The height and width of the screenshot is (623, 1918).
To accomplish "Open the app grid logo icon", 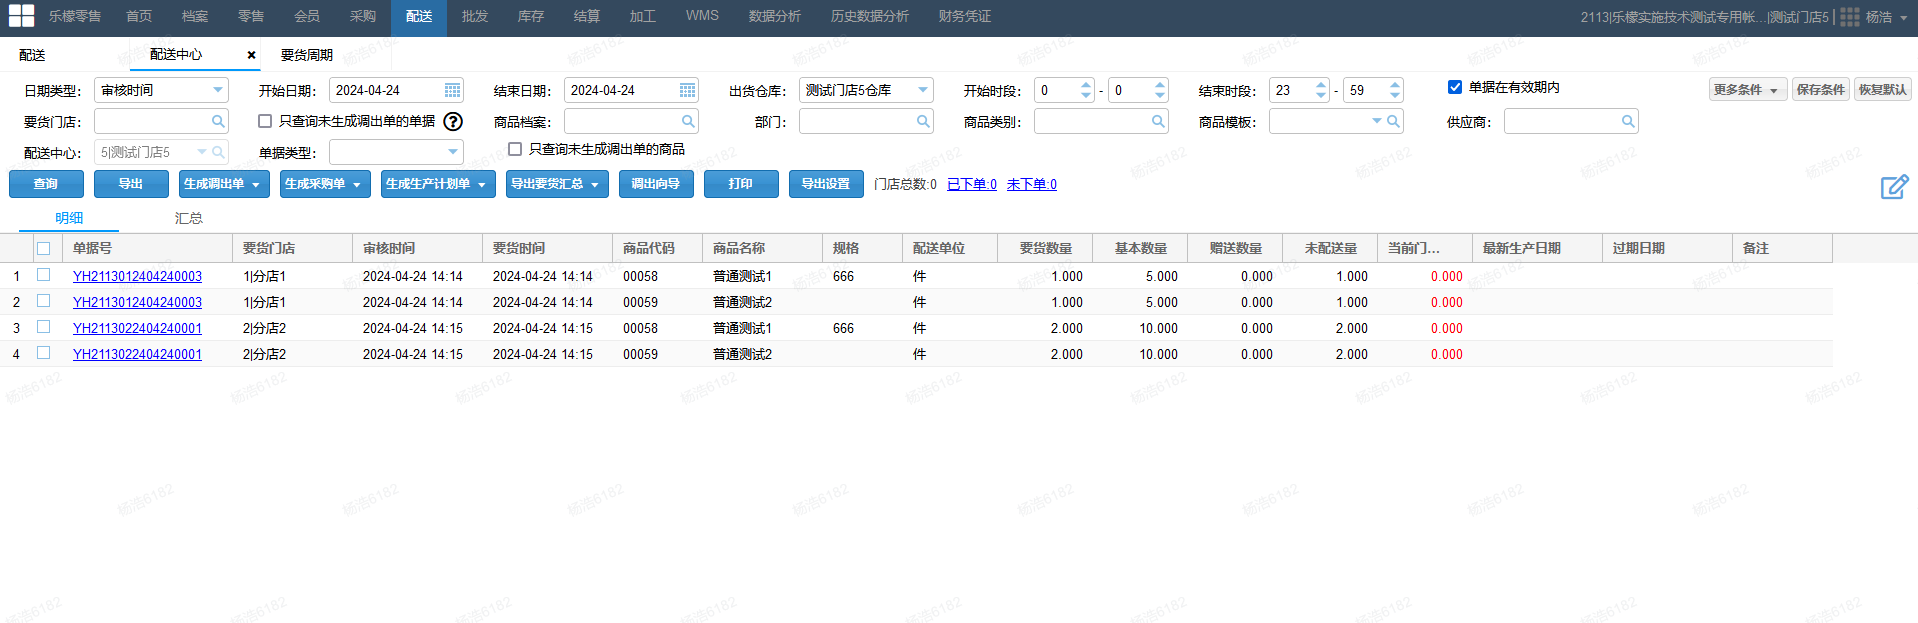I will (x=21, y=16).
